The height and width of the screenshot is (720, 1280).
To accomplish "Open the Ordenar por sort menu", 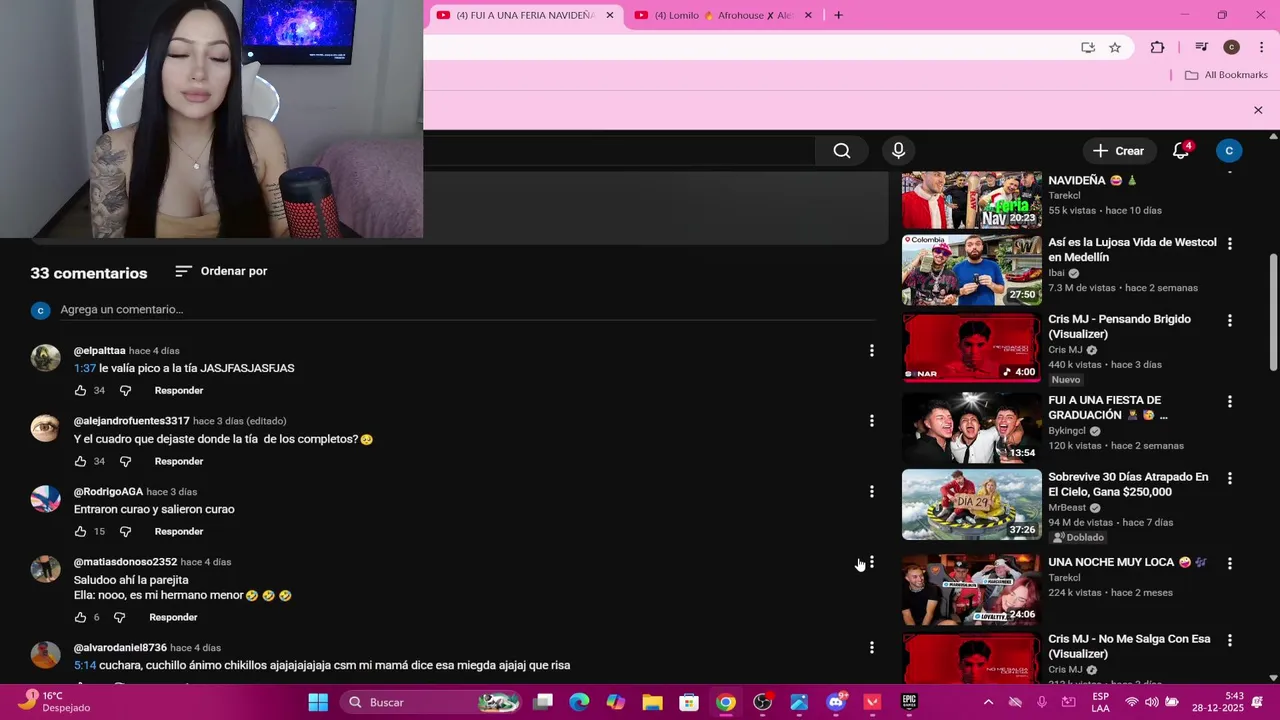I will (x=221, y=271).
